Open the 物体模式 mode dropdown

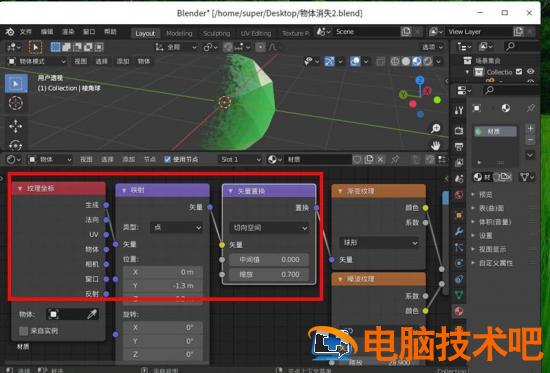click(36, 61)
